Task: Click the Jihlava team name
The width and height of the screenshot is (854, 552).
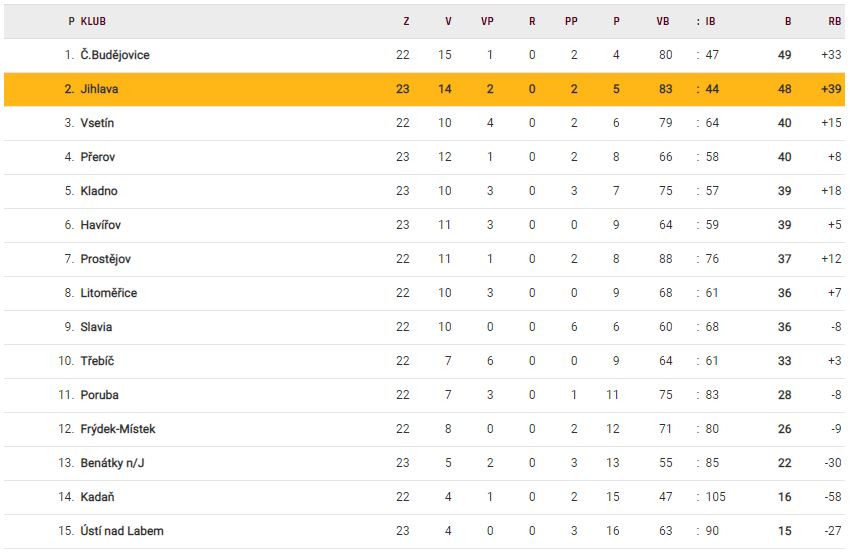Action: (100, 89)
